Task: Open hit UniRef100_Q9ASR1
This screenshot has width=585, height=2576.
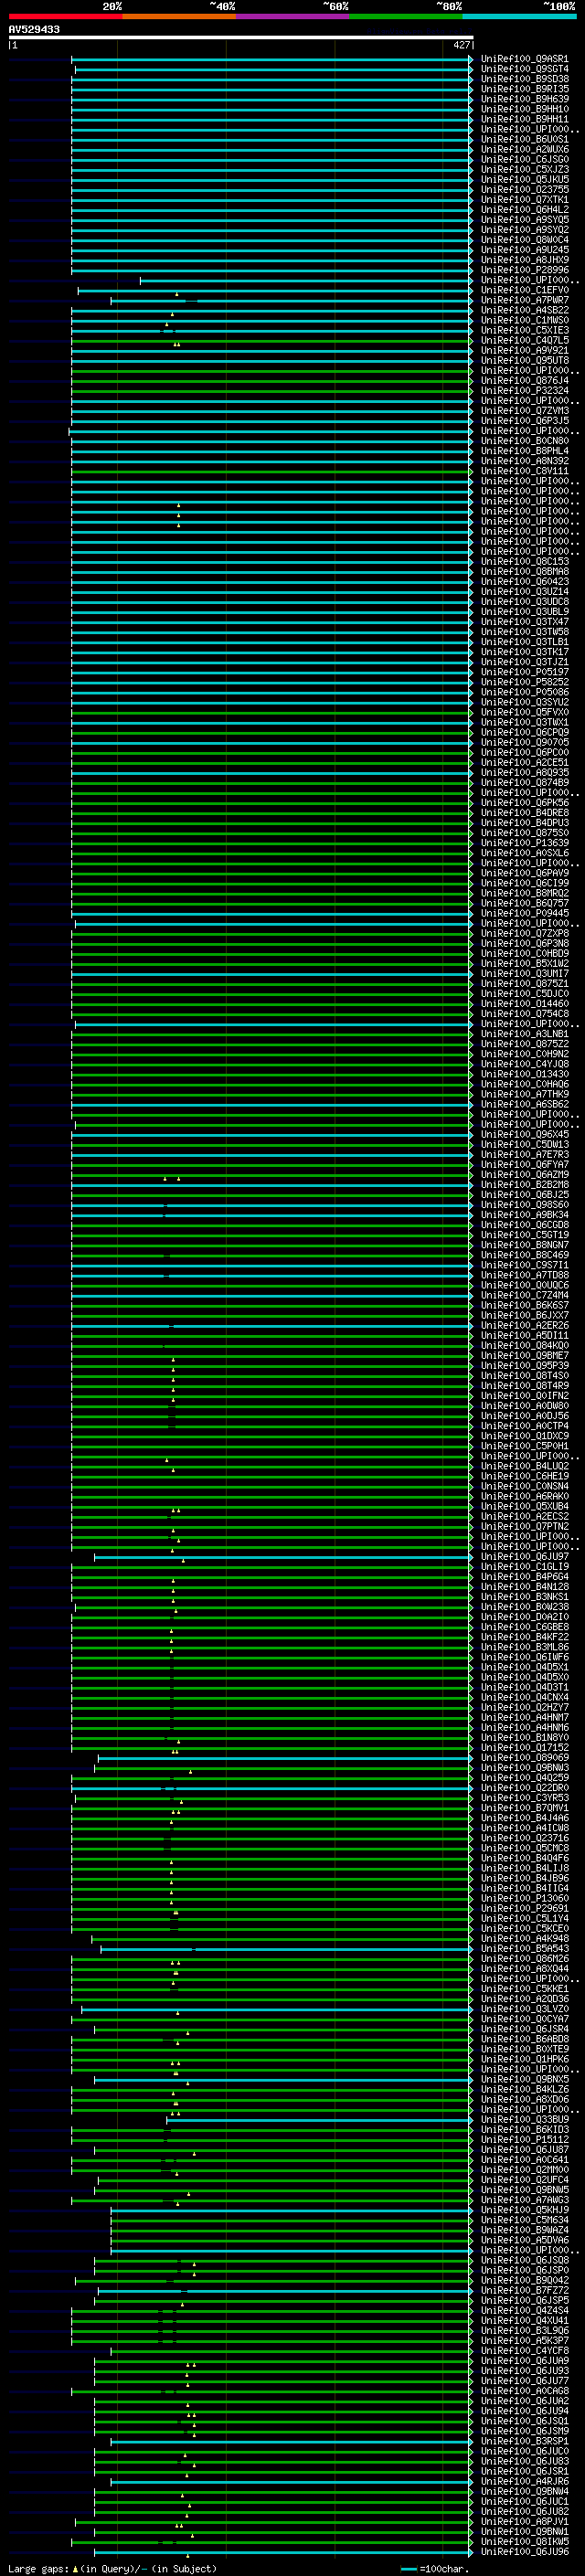Action: pos(524,59)
